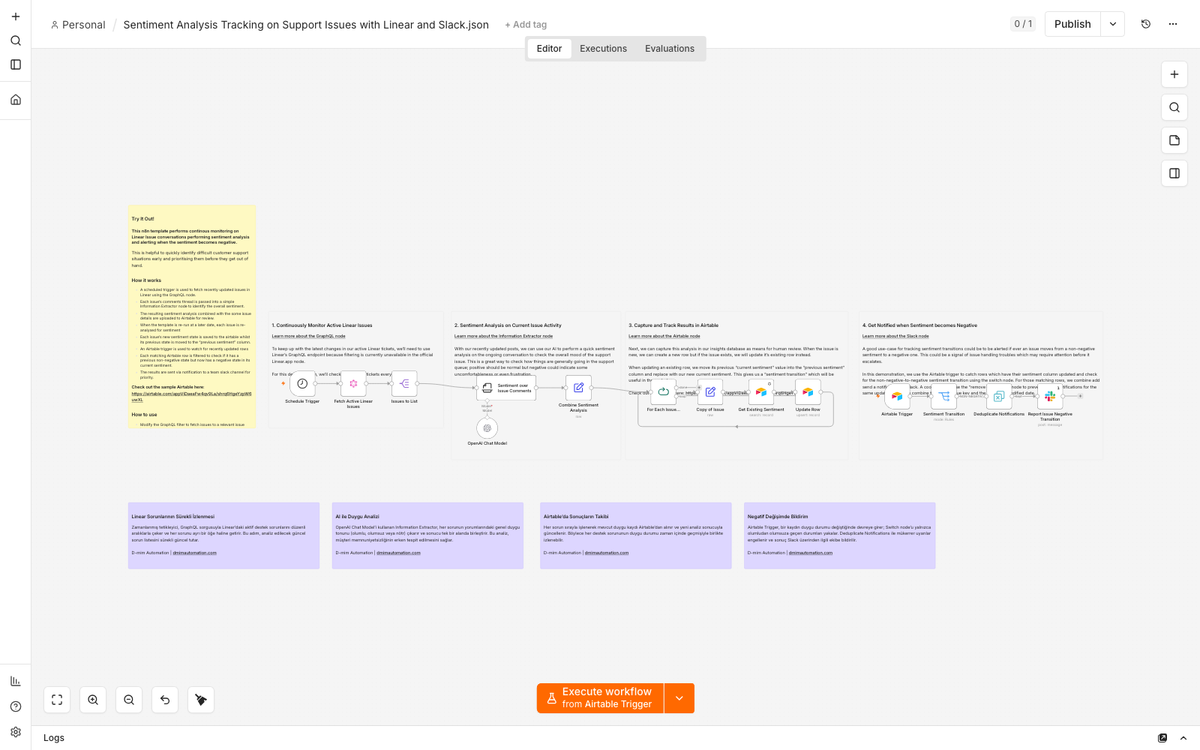Select Sentiment over Issue Comments node
This screenshot has width=1200, height=750.
[506, 387]
